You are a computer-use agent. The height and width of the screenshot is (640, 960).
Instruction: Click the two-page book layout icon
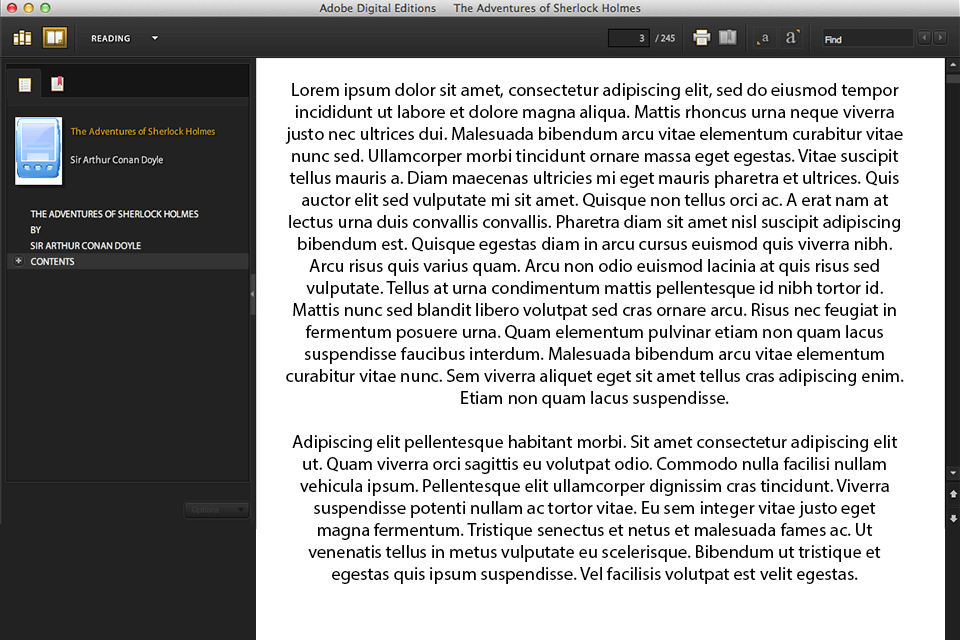729,37
